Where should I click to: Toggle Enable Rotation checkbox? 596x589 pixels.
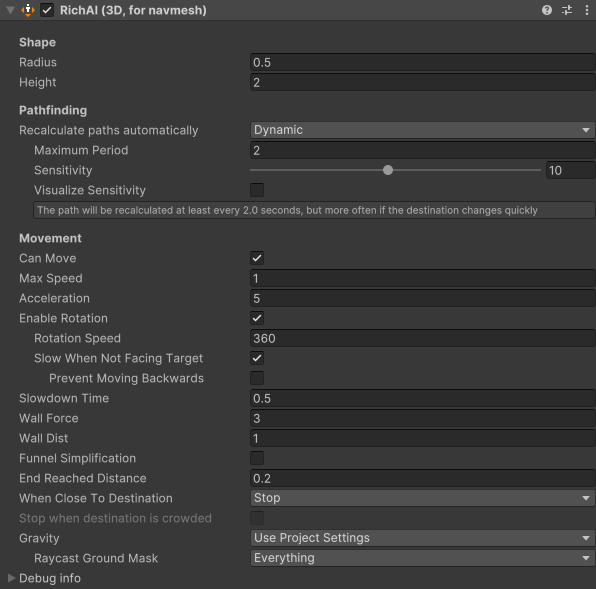point(257,318)
